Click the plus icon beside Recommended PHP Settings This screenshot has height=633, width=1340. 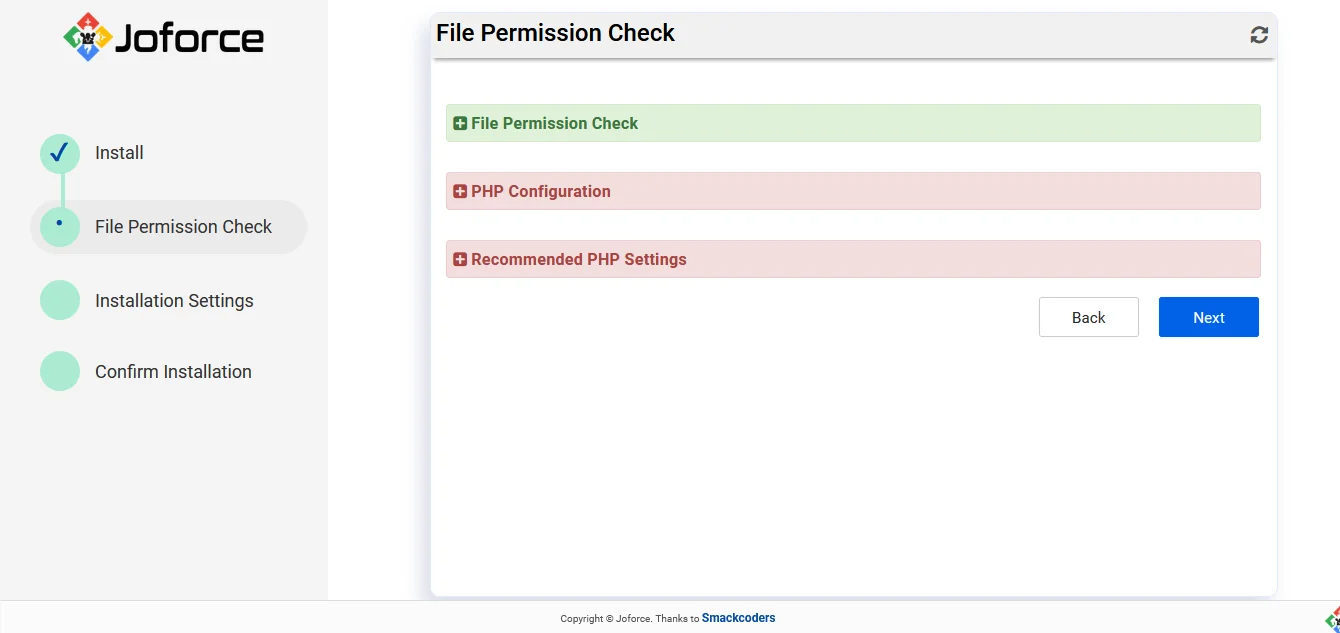pyautogui.click(x=460, y=260)
